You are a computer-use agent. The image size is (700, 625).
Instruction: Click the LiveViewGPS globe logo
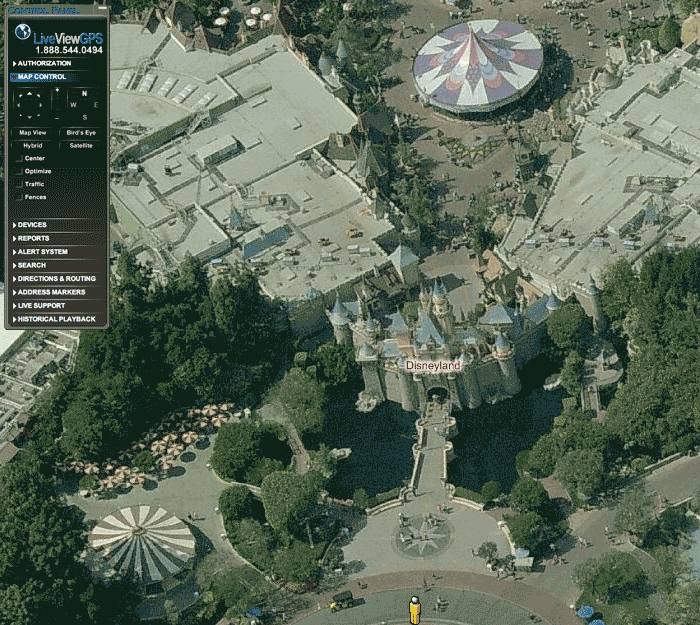pos(23,33)
